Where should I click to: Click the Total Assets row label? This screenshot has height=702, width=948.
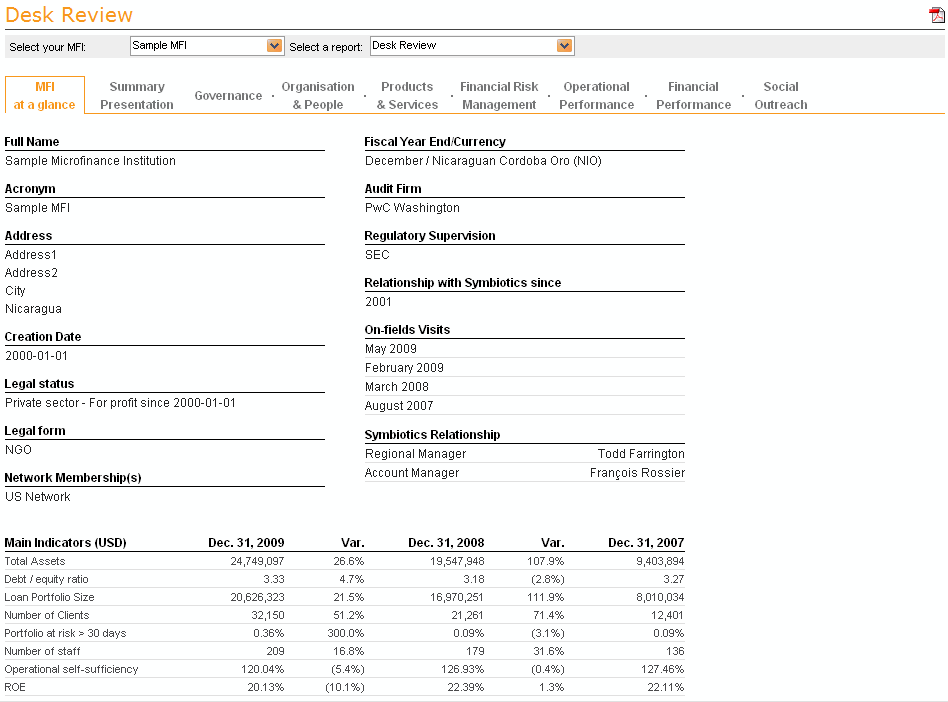[x=34, y=561]
